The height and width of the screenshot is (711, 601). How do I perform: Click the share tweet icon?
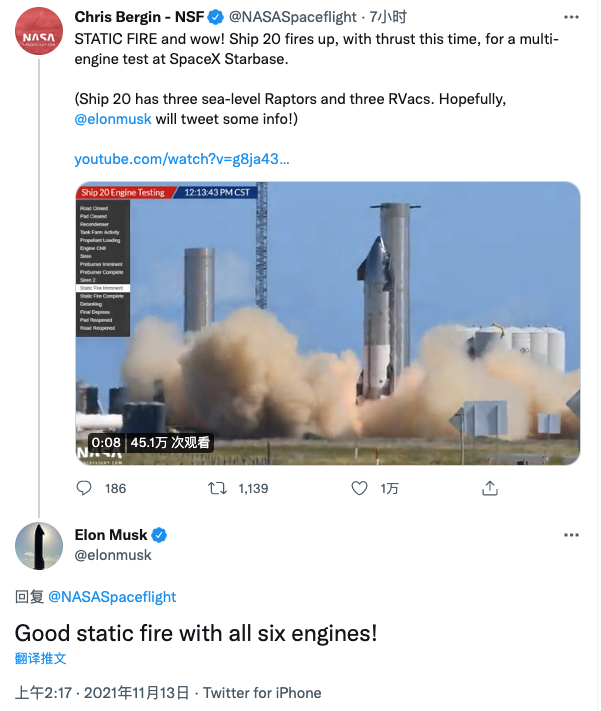490,488
